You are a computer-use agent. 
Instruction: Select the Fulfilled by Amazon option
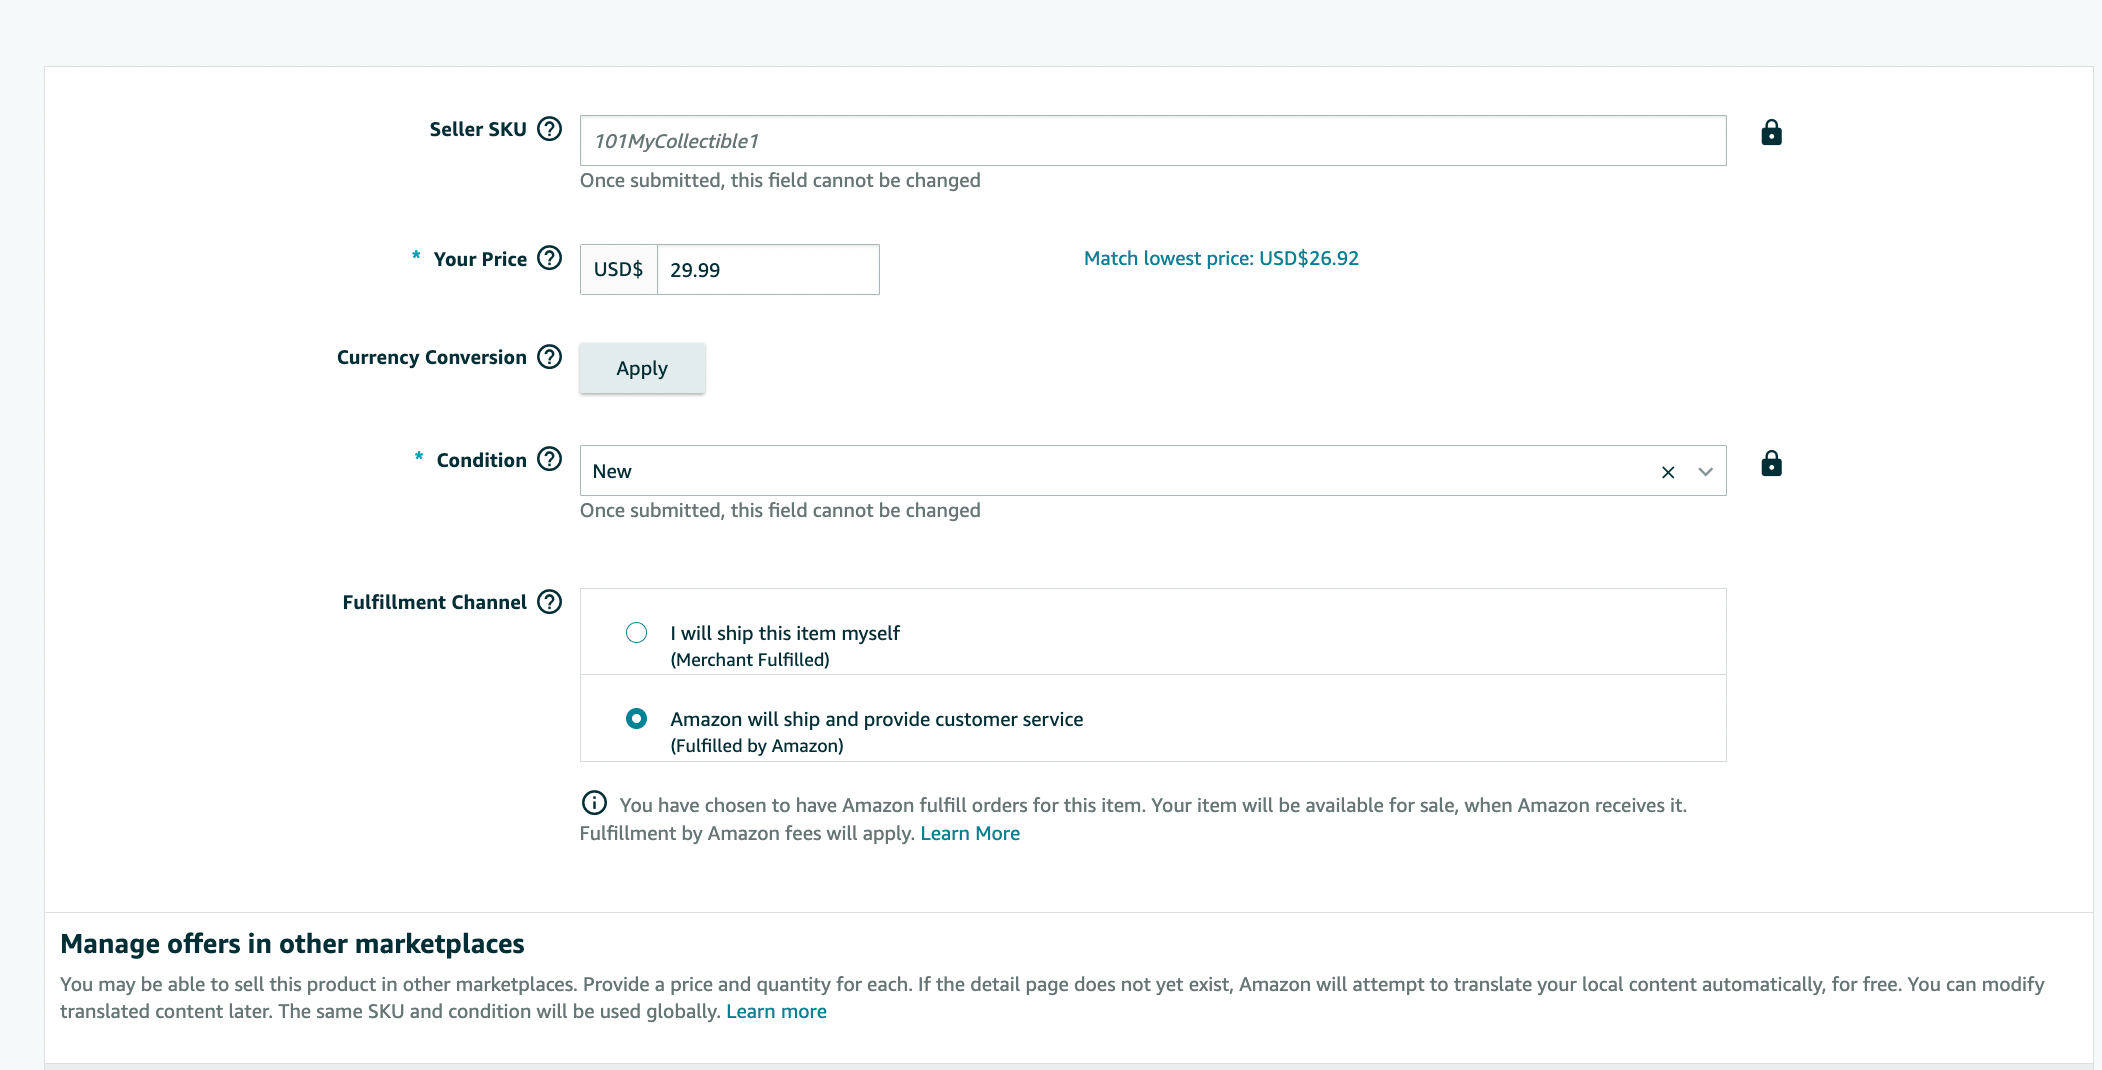pos(636,719)
